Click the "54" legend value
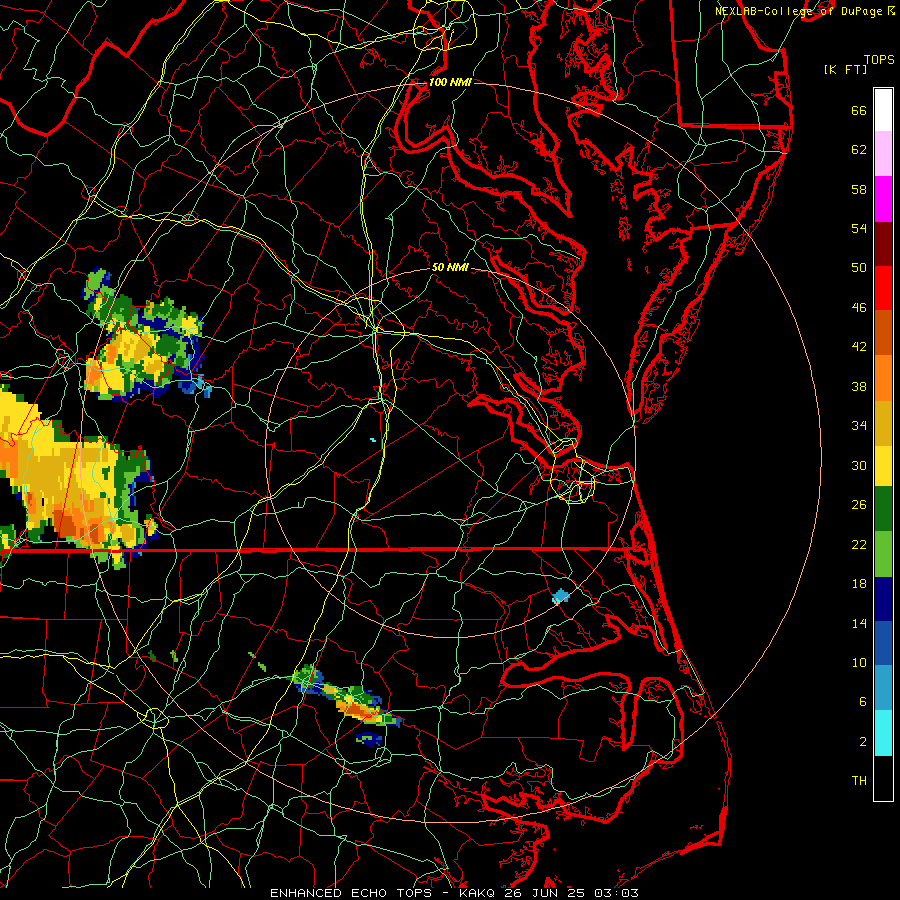Screen dimensions: 900x900 point(859,228)
